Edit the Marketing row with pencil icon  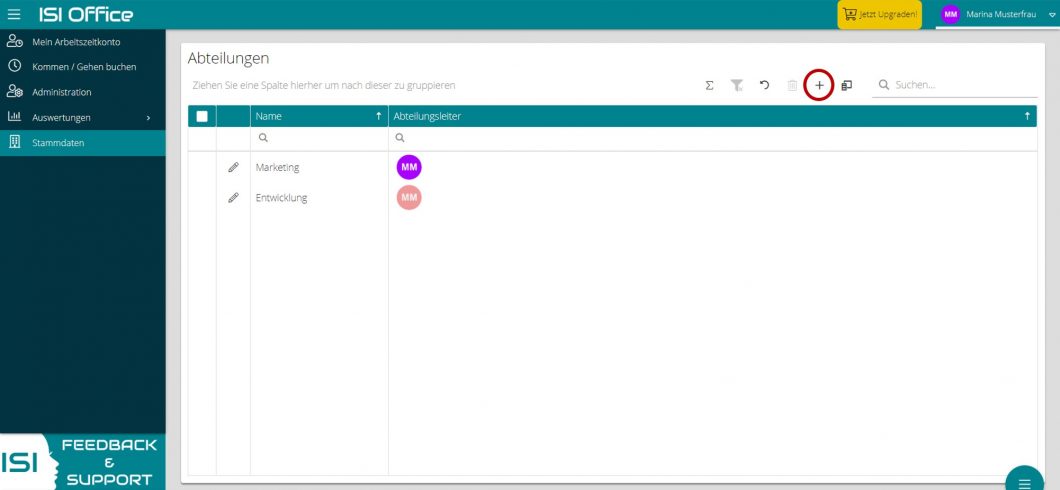233,167
